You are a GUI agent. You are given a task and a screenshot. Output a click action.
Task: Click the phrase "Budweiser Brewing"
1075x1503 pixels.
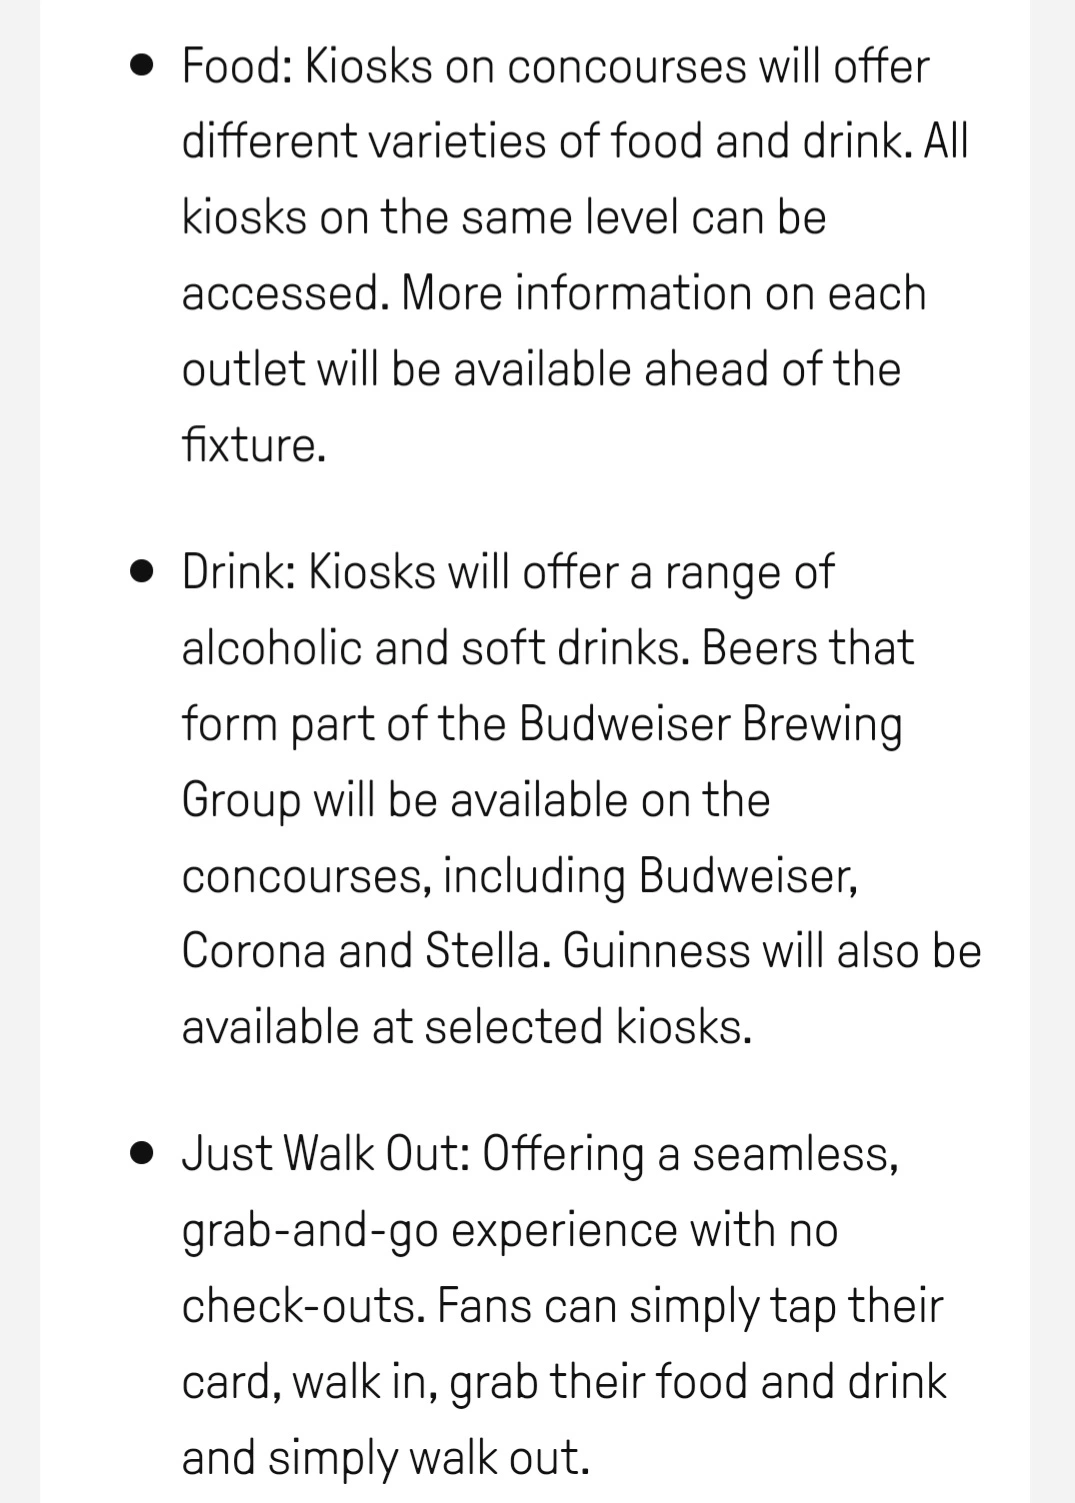coord(710,725)
